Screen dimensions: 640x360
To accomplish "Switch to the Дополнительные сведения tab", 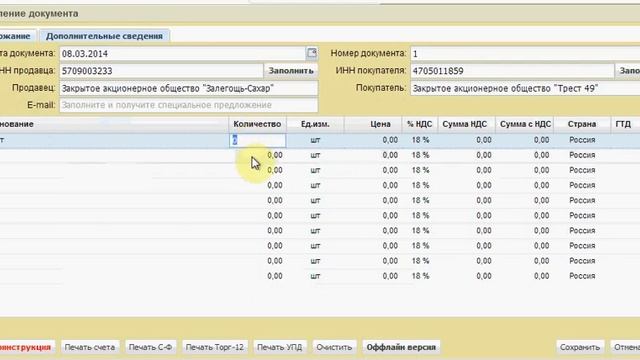I will pyautogui.click(x=104, y=36).
